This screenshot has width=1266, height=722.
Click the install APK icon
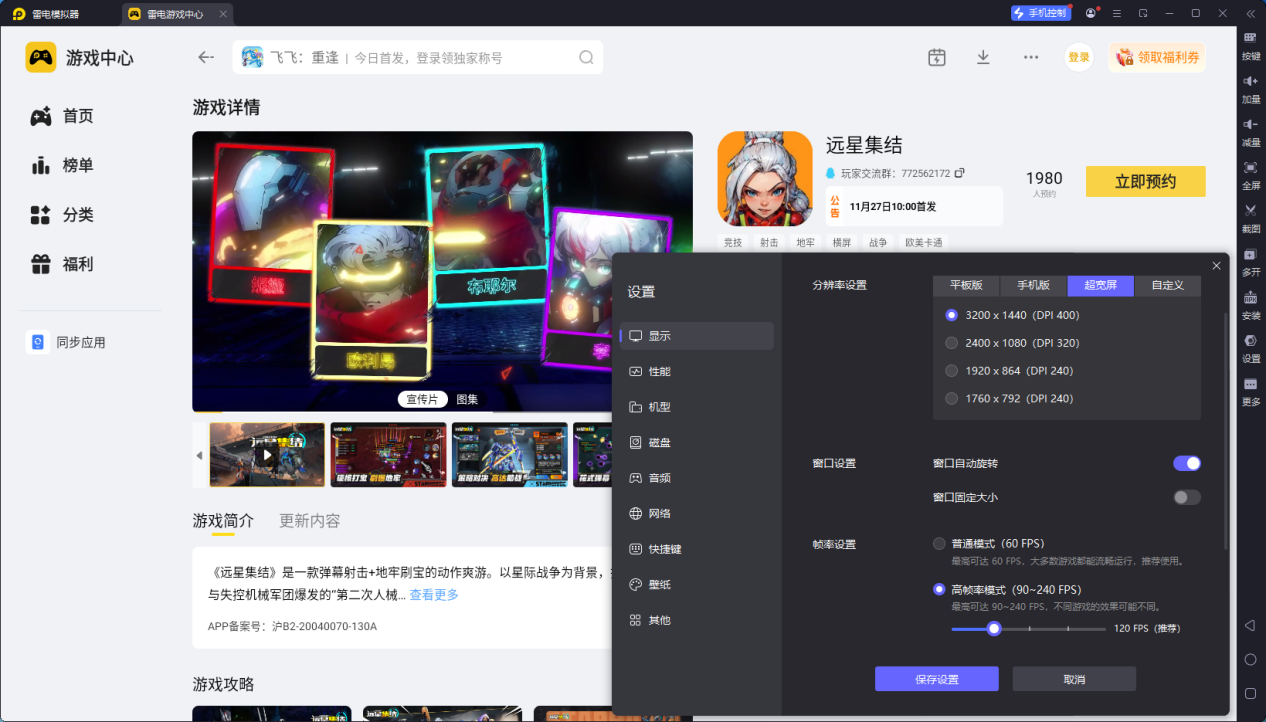(1250, 298)
